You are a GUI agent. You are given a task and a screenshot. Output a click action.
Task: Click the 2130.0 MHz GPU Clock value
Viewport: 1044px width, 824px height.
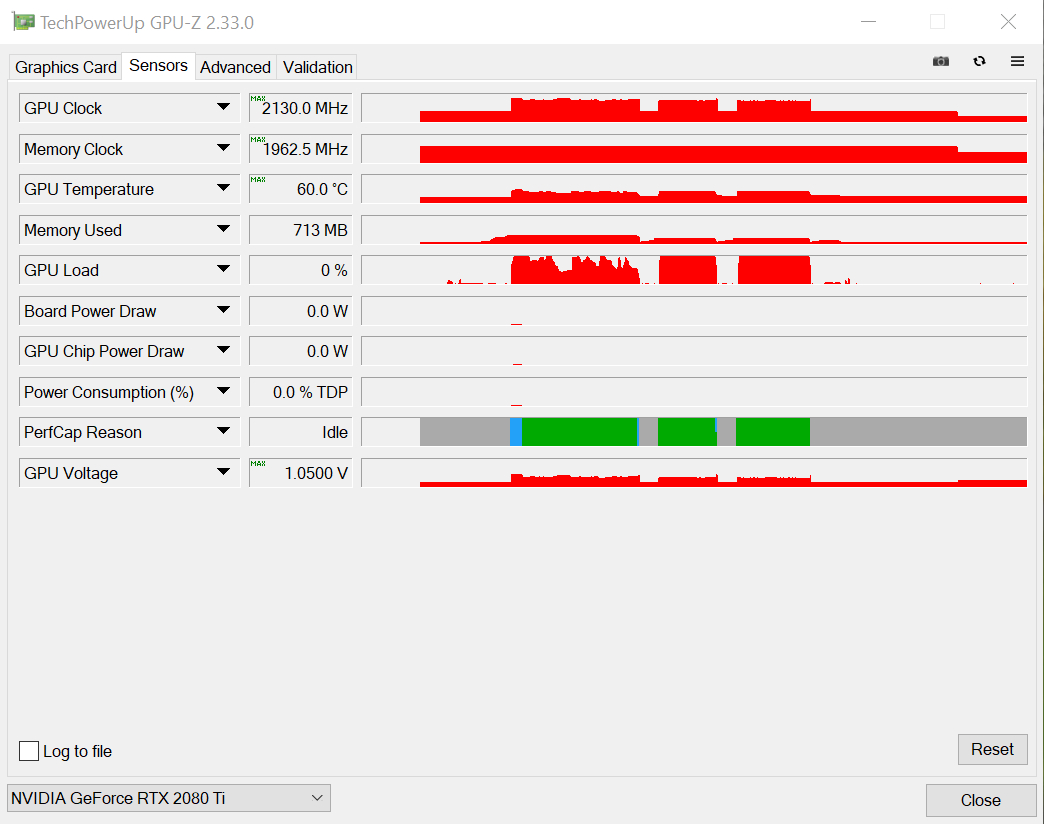(x=301, y=108)
